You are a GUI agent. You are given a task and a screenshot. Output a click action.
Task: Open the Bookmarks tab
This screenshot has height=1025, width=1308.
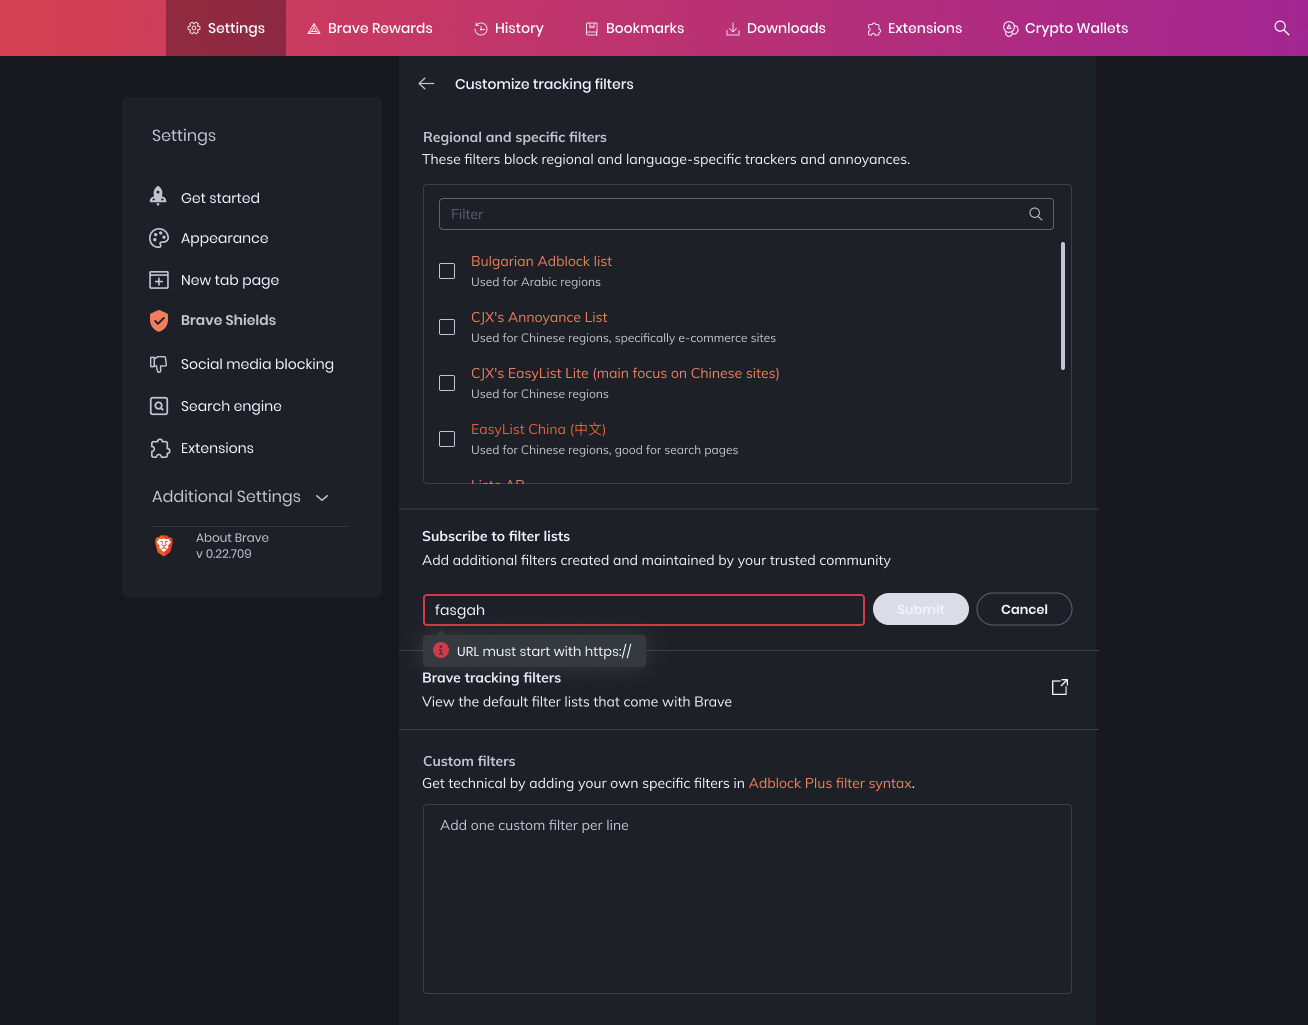[x=635, y=28]
